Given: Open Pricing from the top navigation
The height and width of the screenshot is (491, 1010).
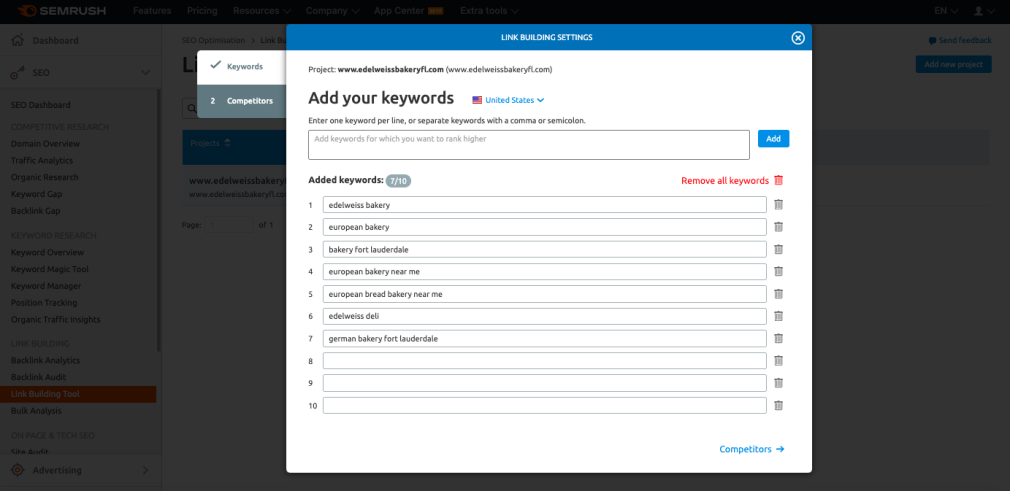Looking at the screenshot, I should point(202,11).
